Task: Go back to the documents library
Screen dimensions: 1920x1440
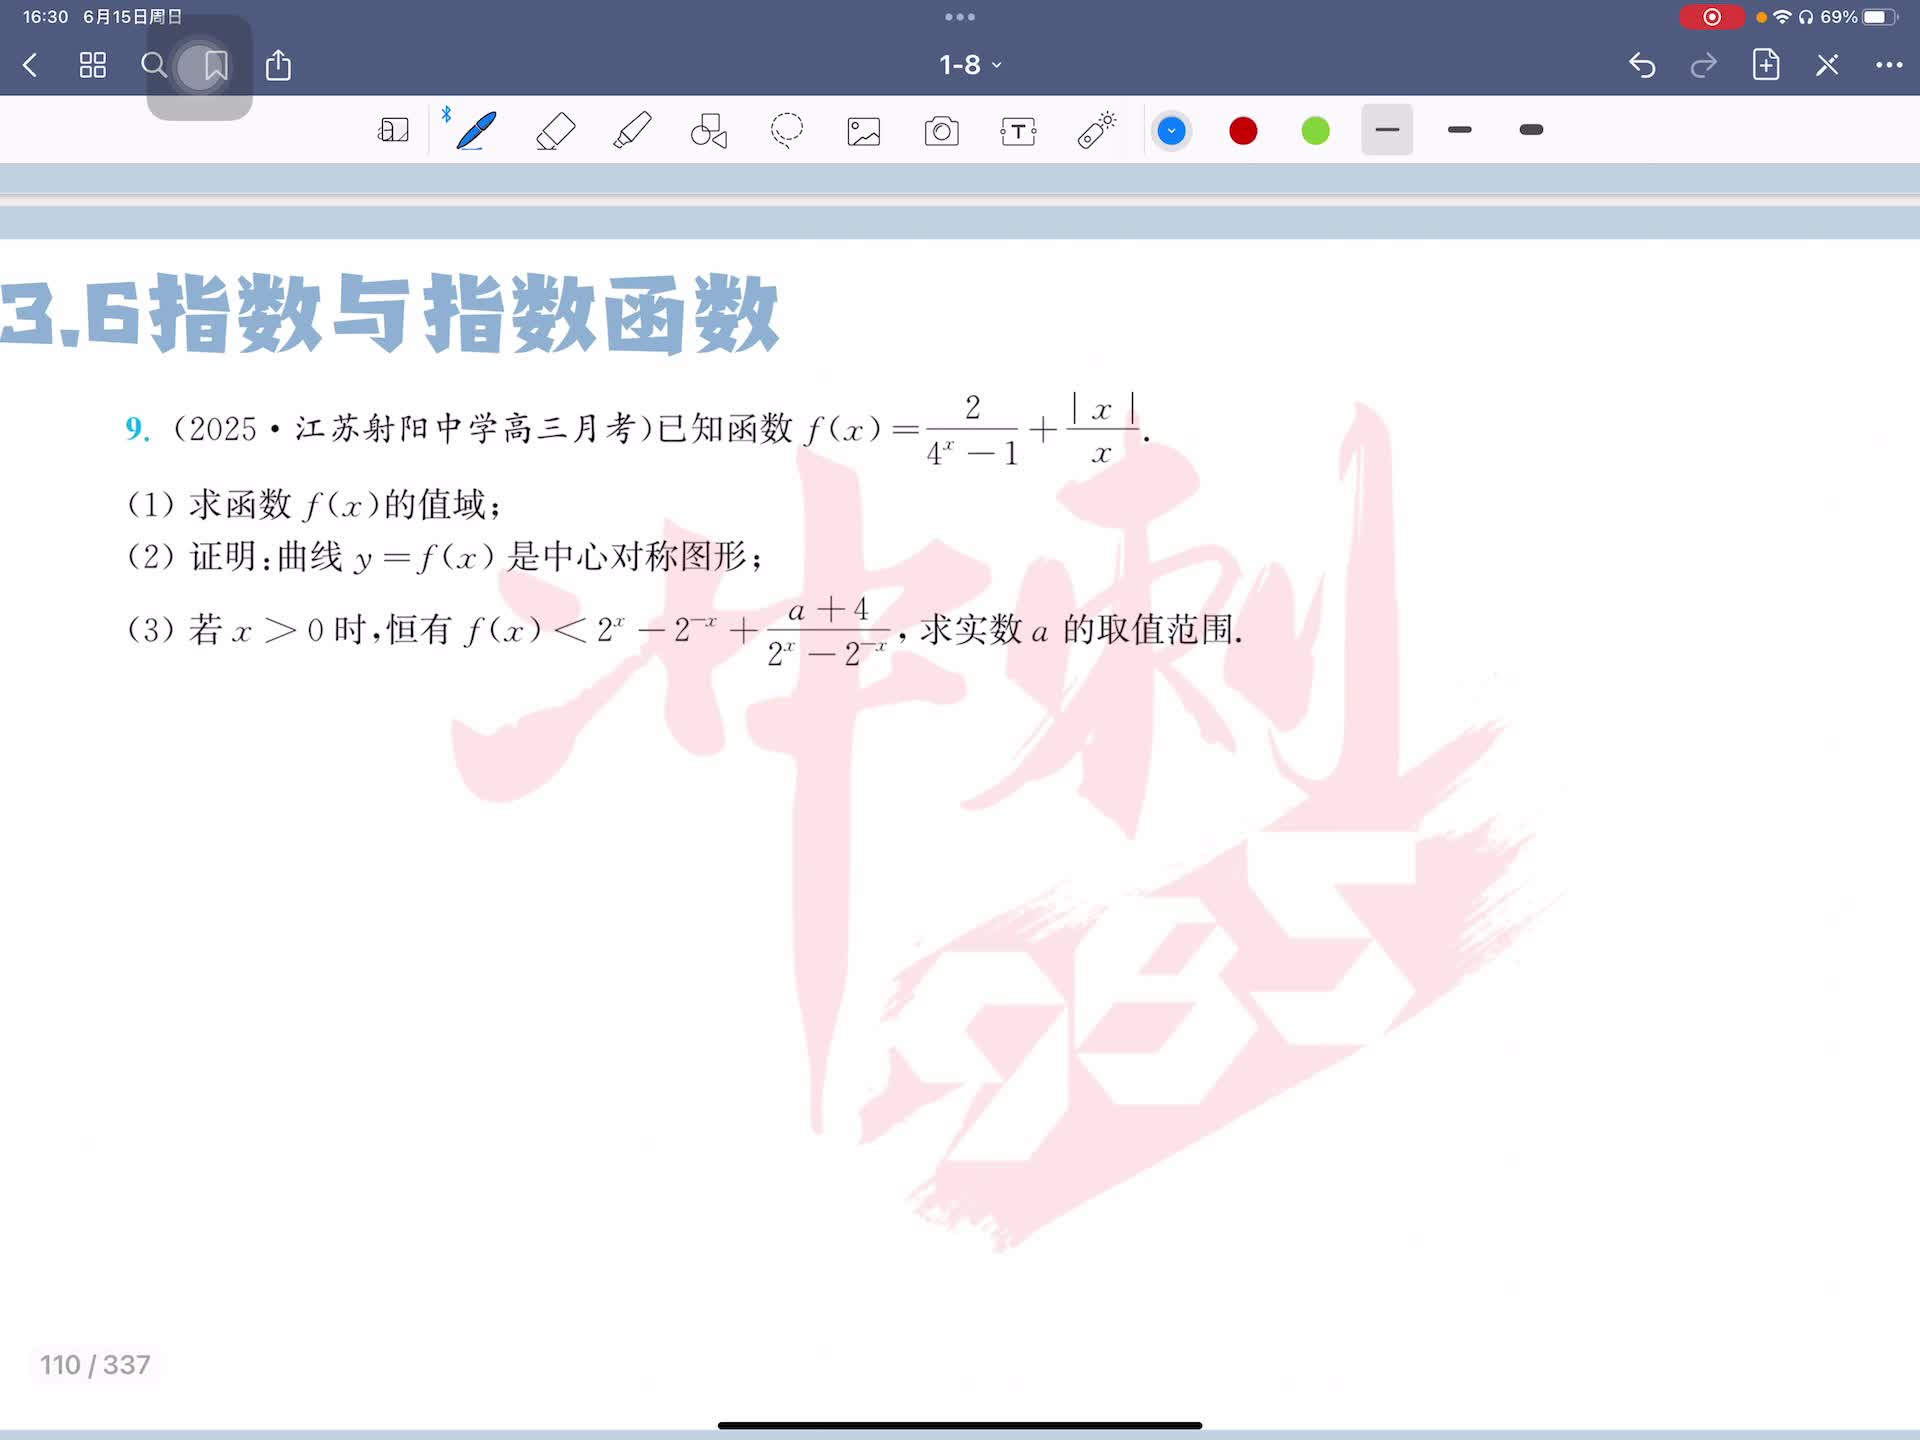Action: click(30, 66)
